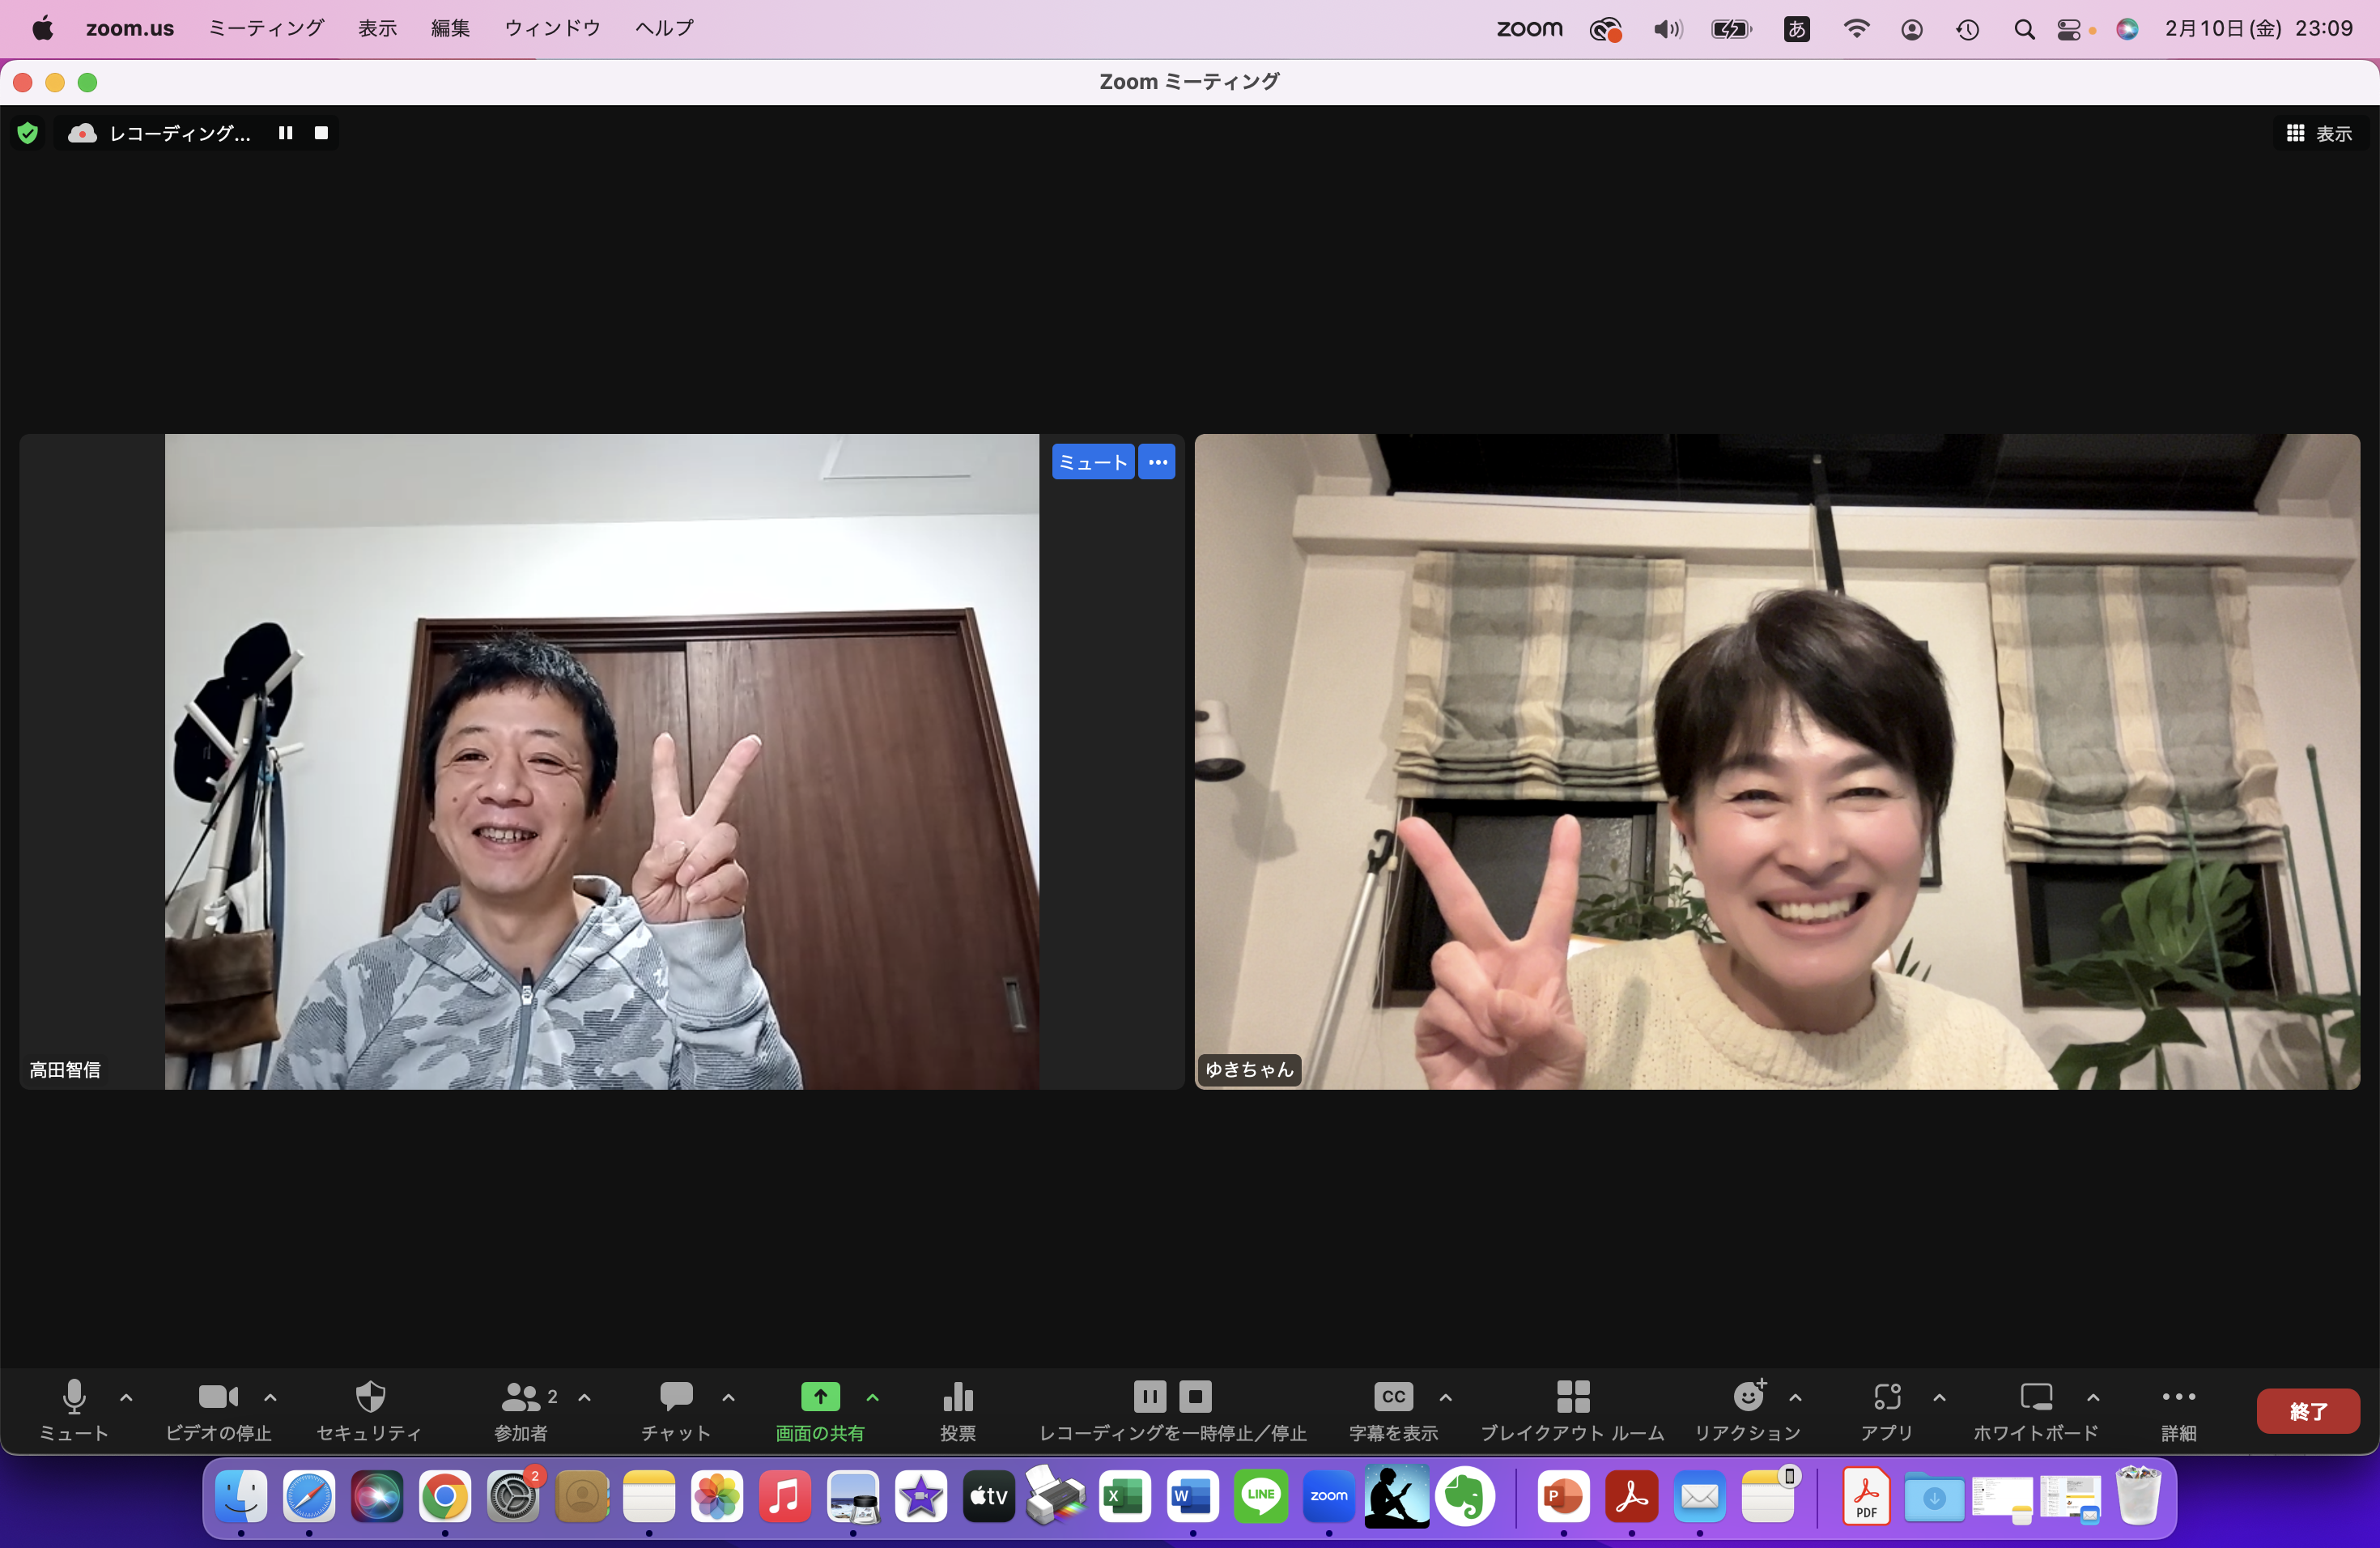Click the green encryption shield icon
The image size is (2380, 1548).
(28, 133)
